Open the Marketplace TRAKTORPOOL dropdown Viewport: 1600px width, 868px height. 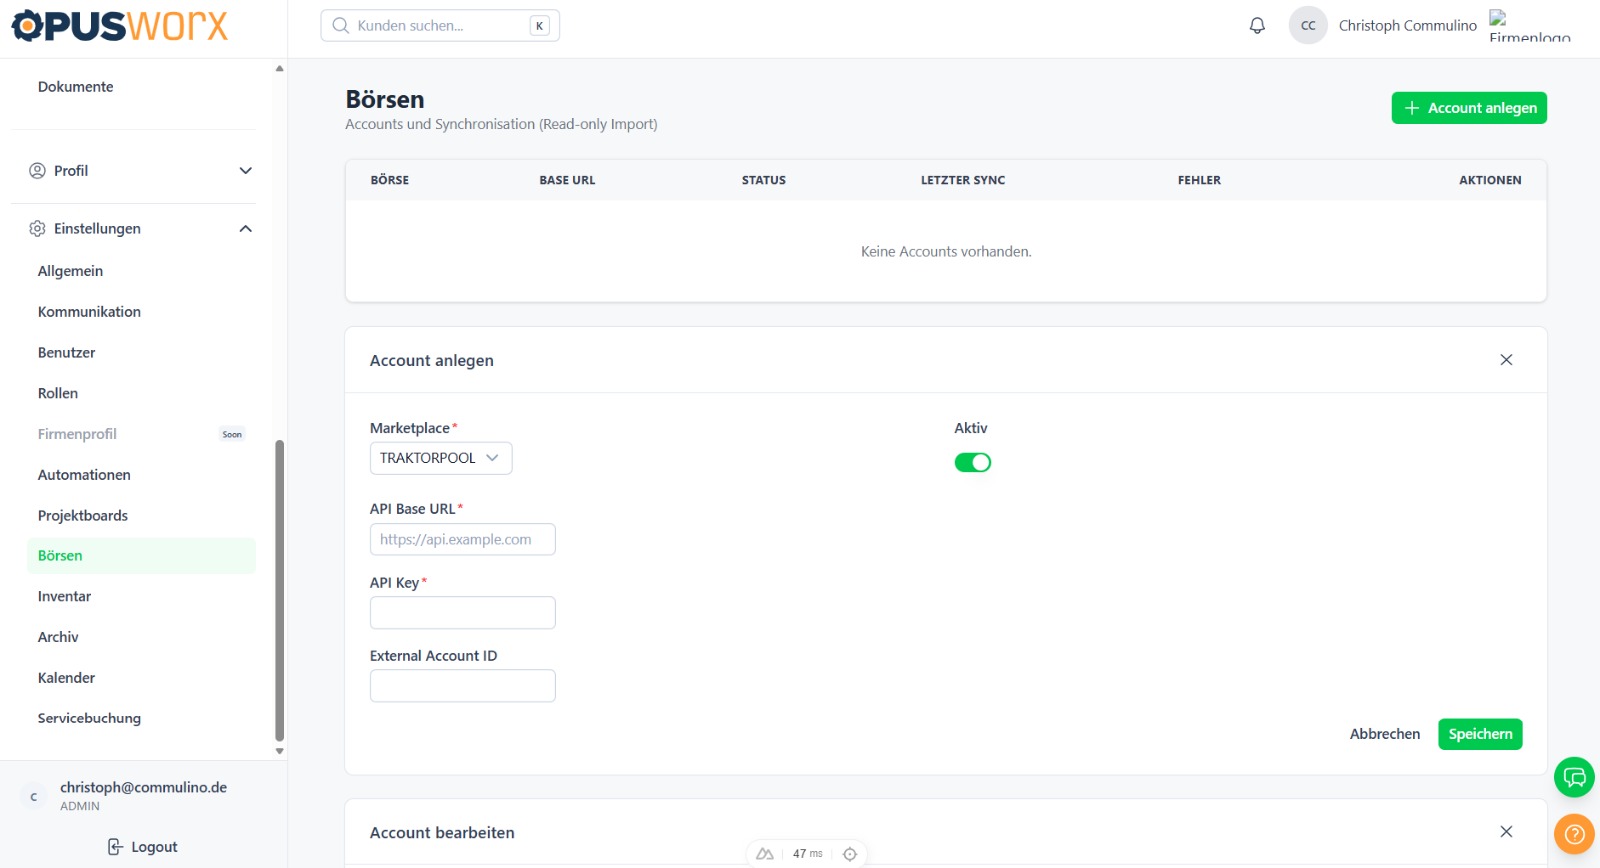(x=440, y=458)
